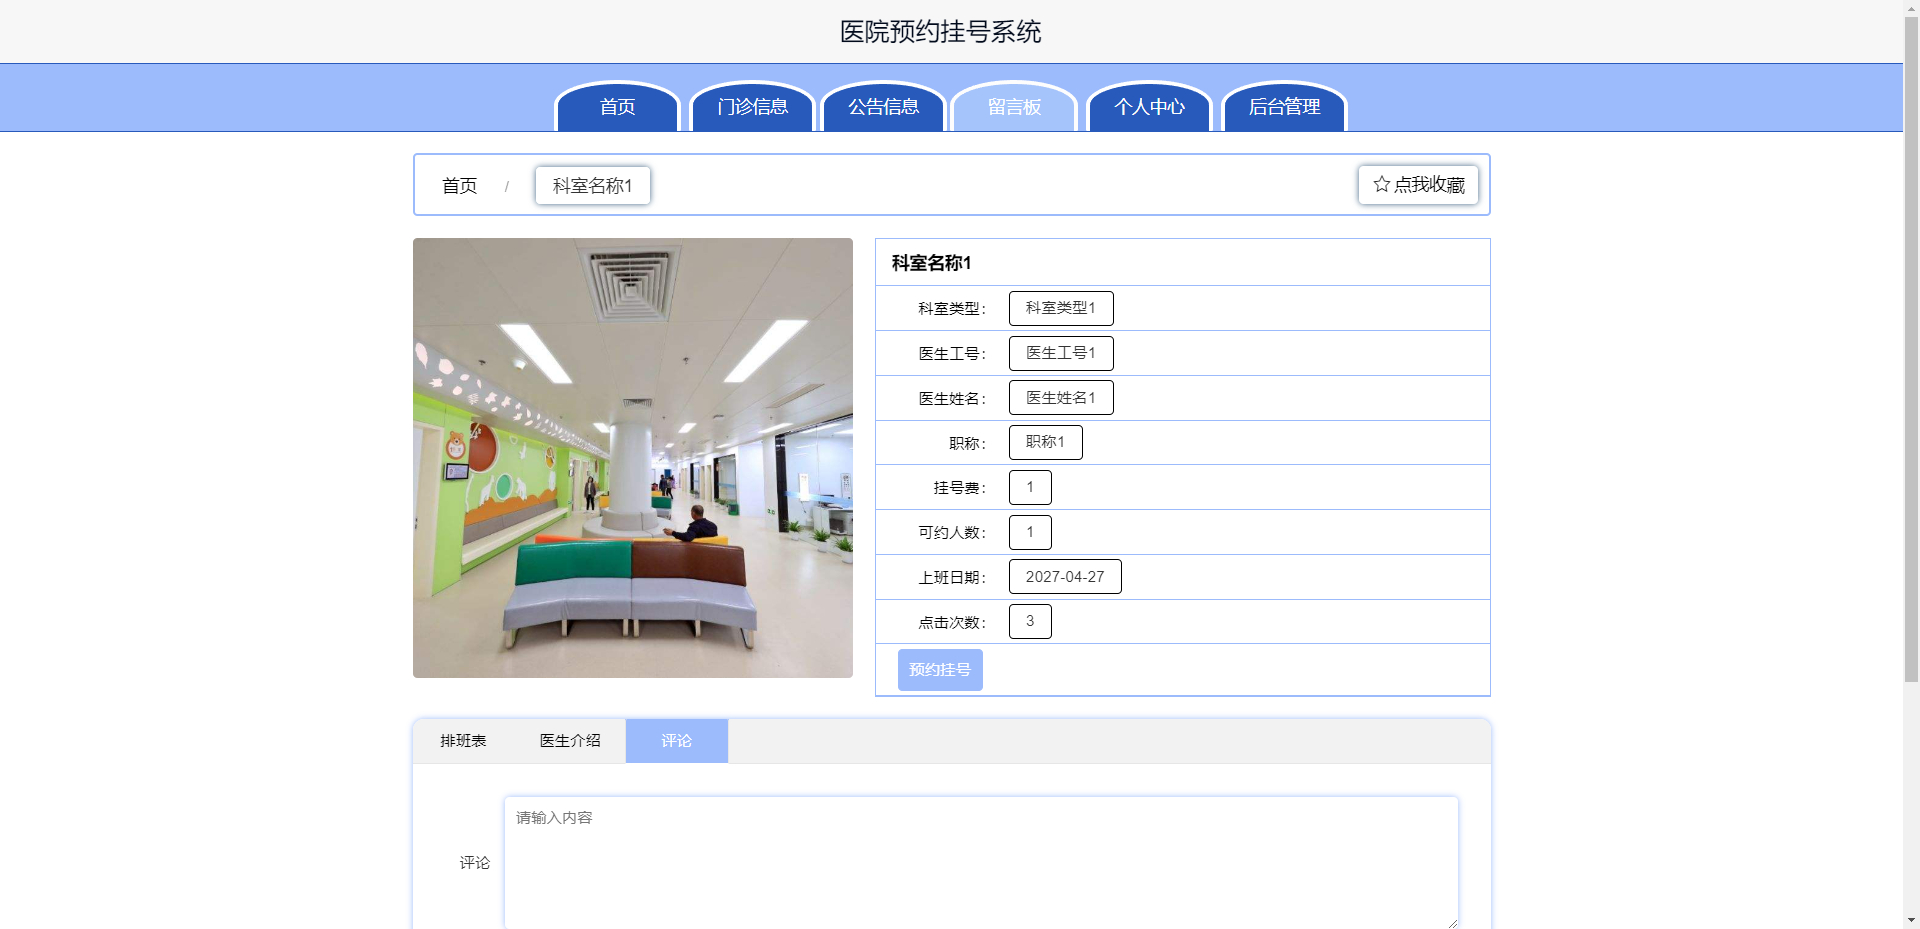Switch to the 留言板 tab
Viewport: 1920px width, 929px height.
pyautogui.click(x=1014, y=107)
